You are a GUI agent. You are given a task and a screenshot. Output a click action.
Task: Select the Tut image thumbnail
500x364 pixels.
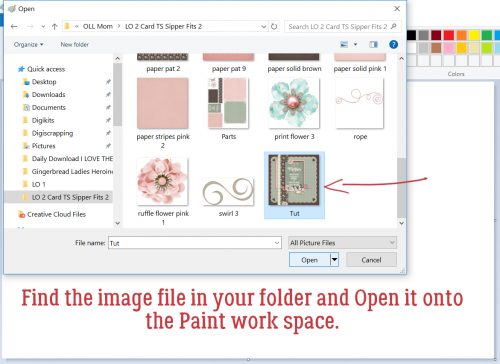coord(294,180)
